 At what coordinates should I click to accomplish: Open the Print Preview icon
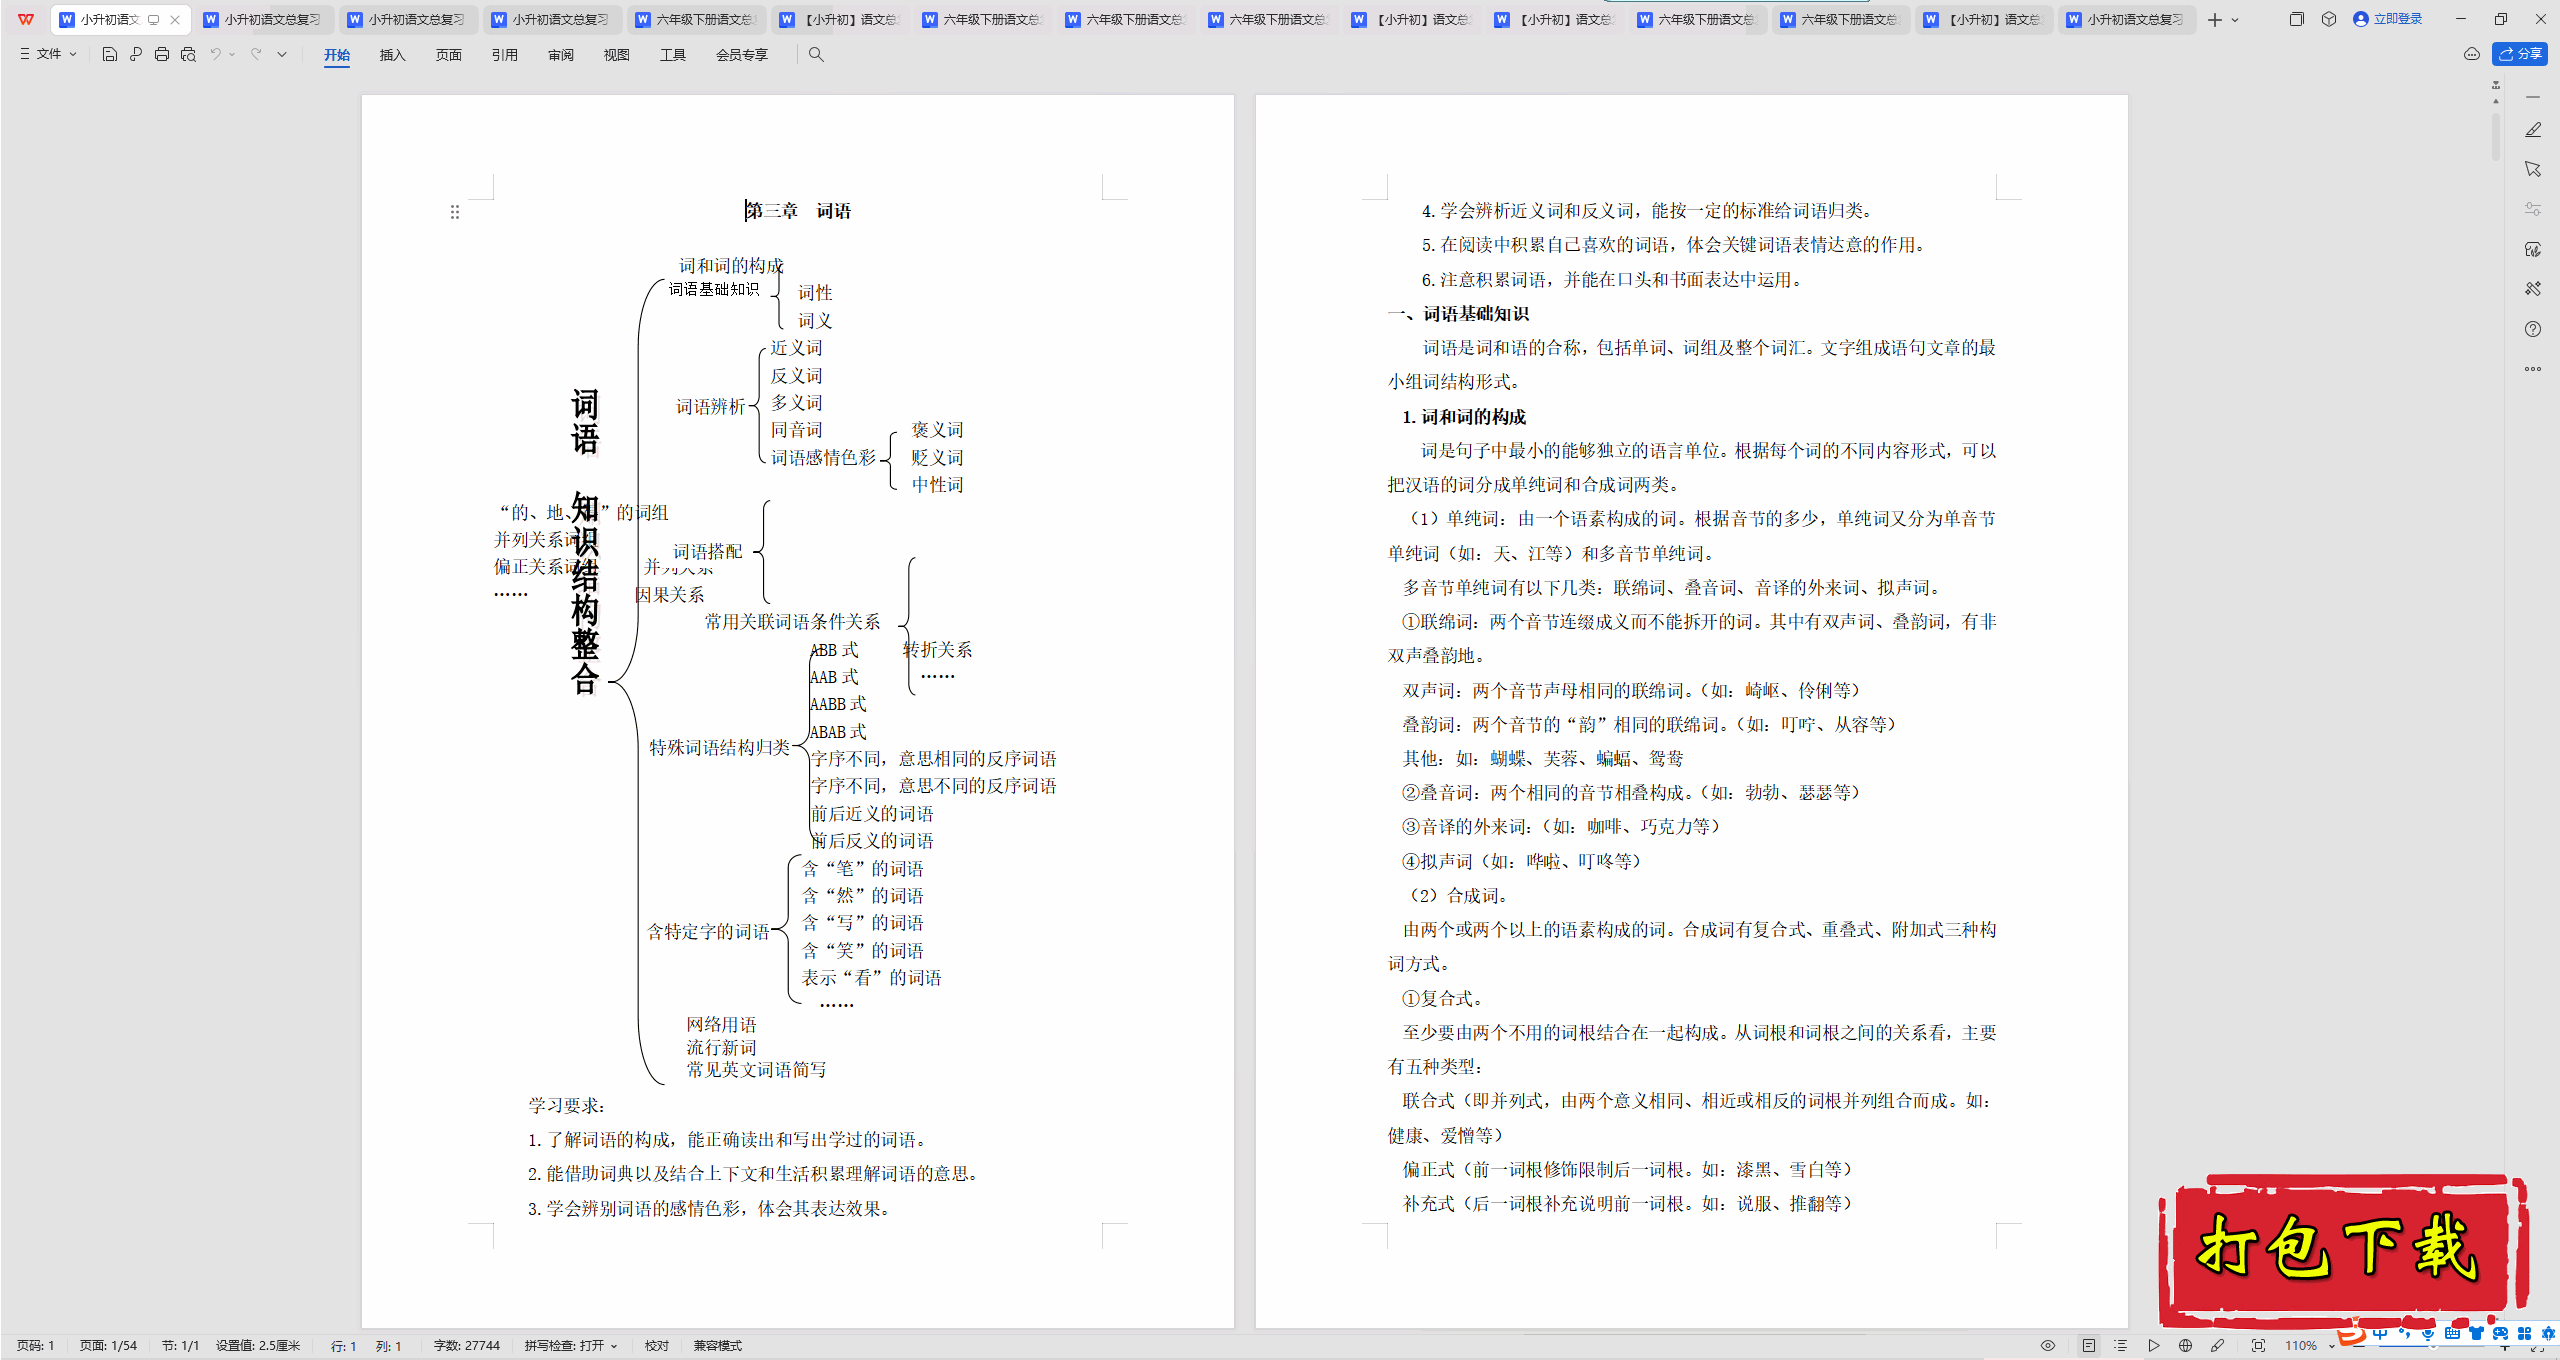tap(188, 54)
